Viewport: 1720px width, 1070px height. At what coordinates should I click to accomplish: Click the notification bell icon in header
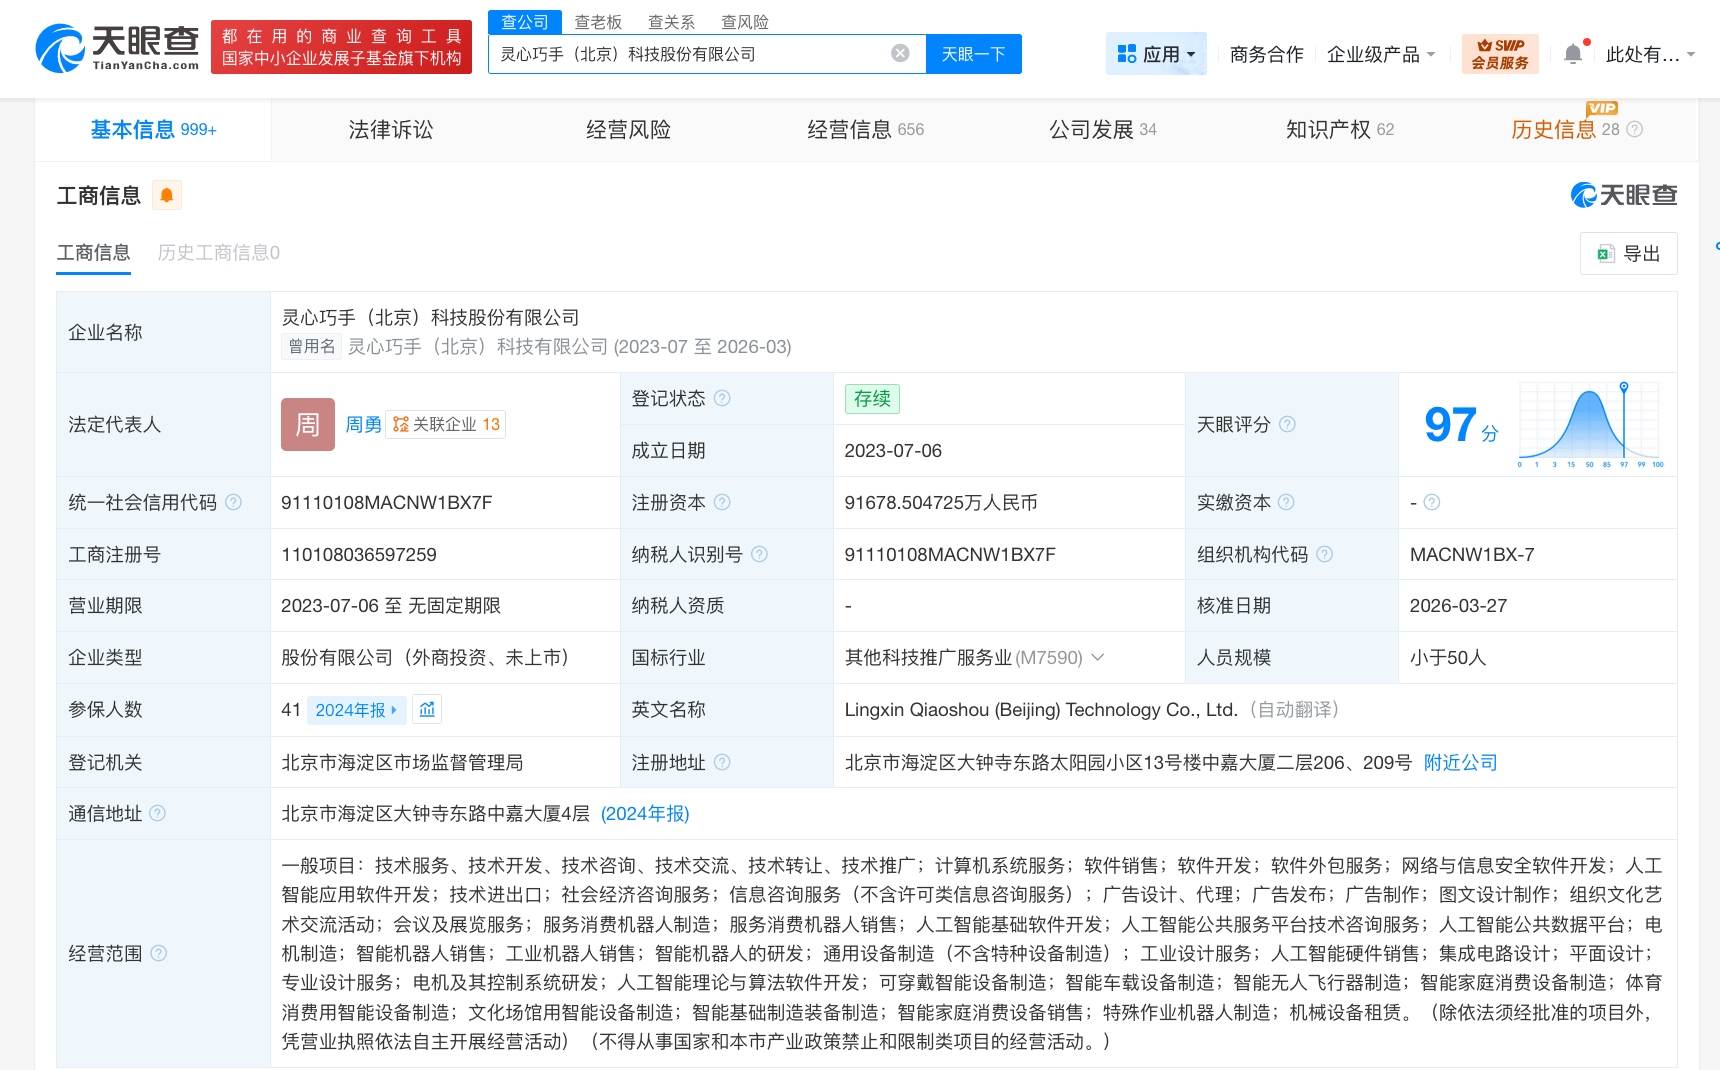click(1573, 54)
